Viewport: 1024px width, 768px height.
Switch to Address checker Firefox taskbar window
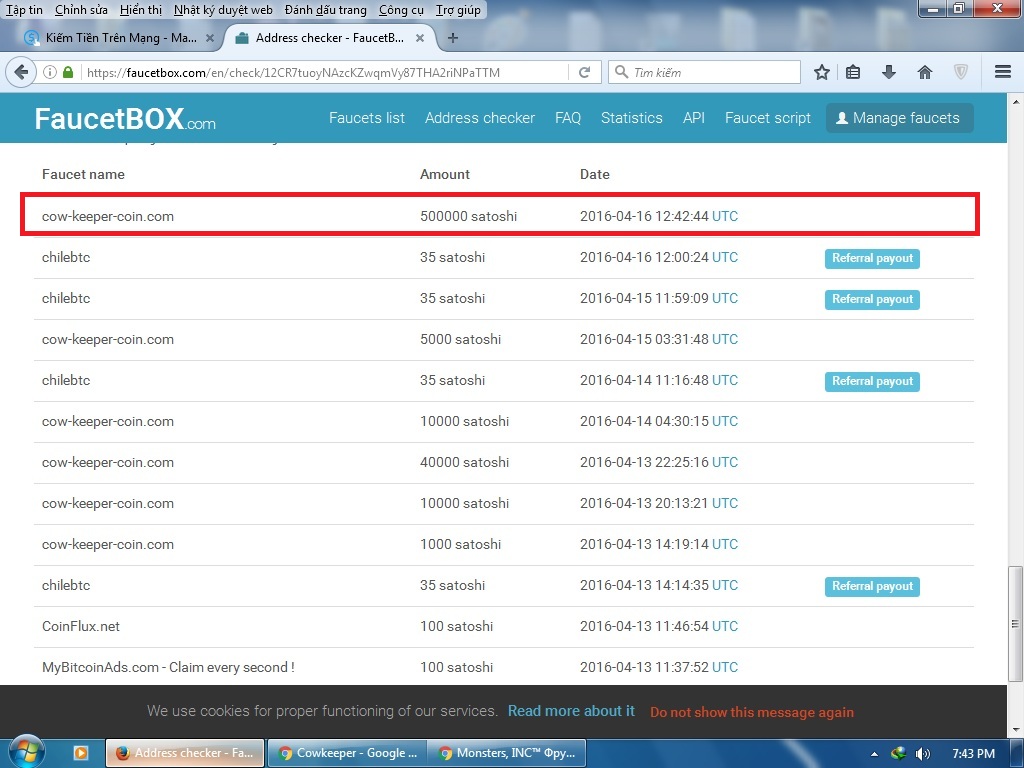coord(185,753)
